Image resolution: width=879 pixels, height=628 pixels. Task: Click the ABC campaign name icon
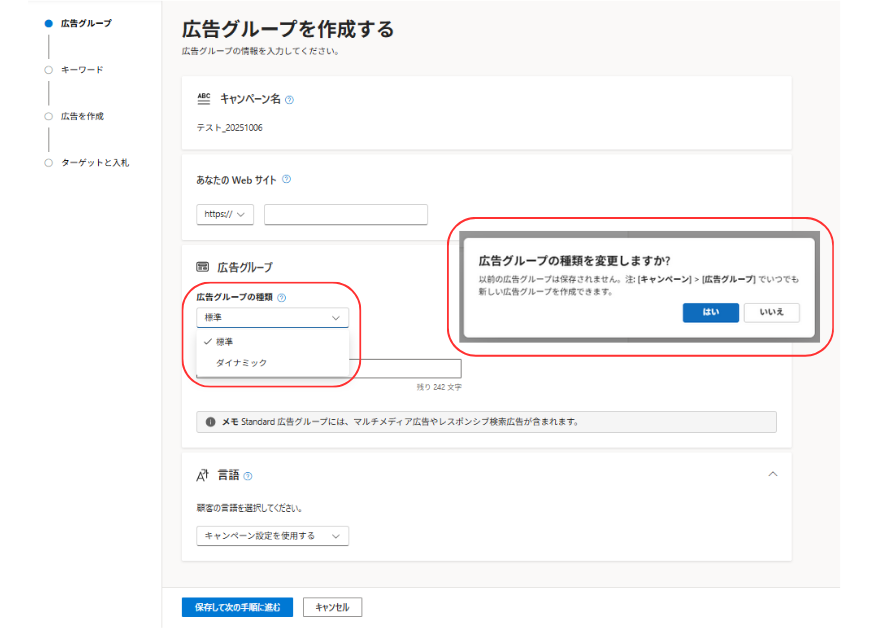coord(204,99)
